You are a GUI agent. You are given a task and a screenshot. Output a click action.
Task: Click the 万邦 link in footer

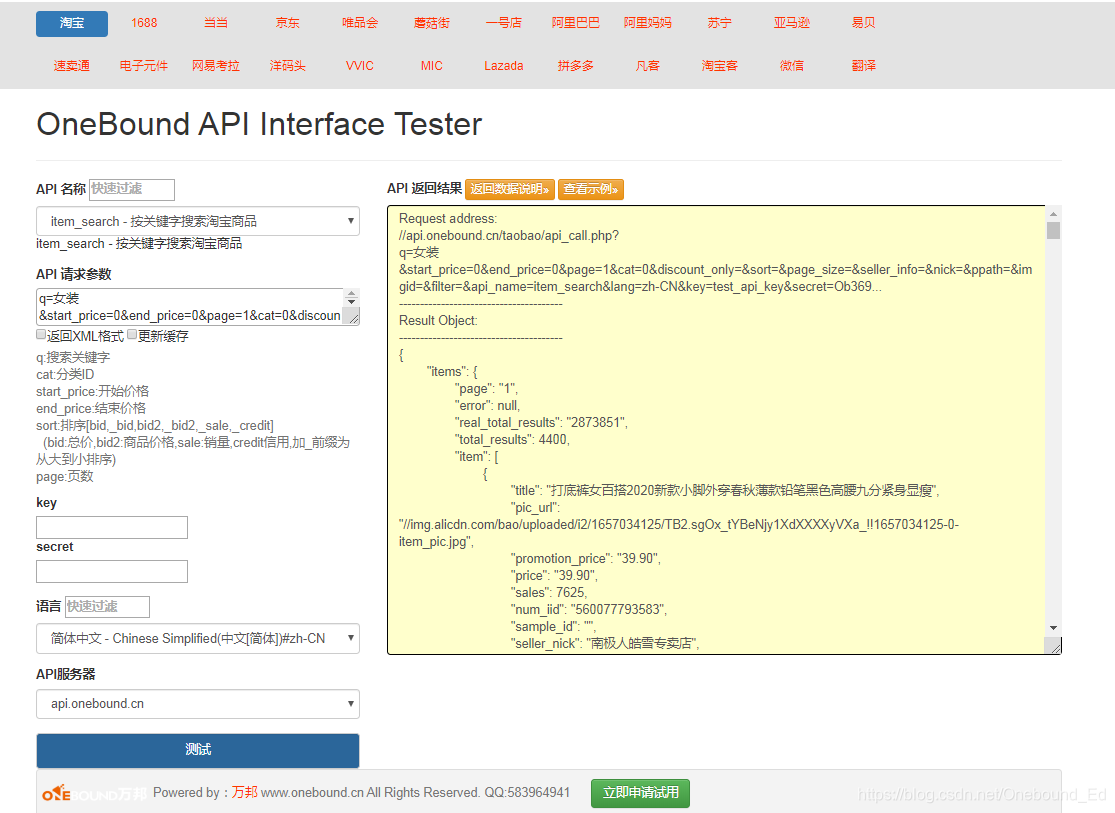point(245,792)
